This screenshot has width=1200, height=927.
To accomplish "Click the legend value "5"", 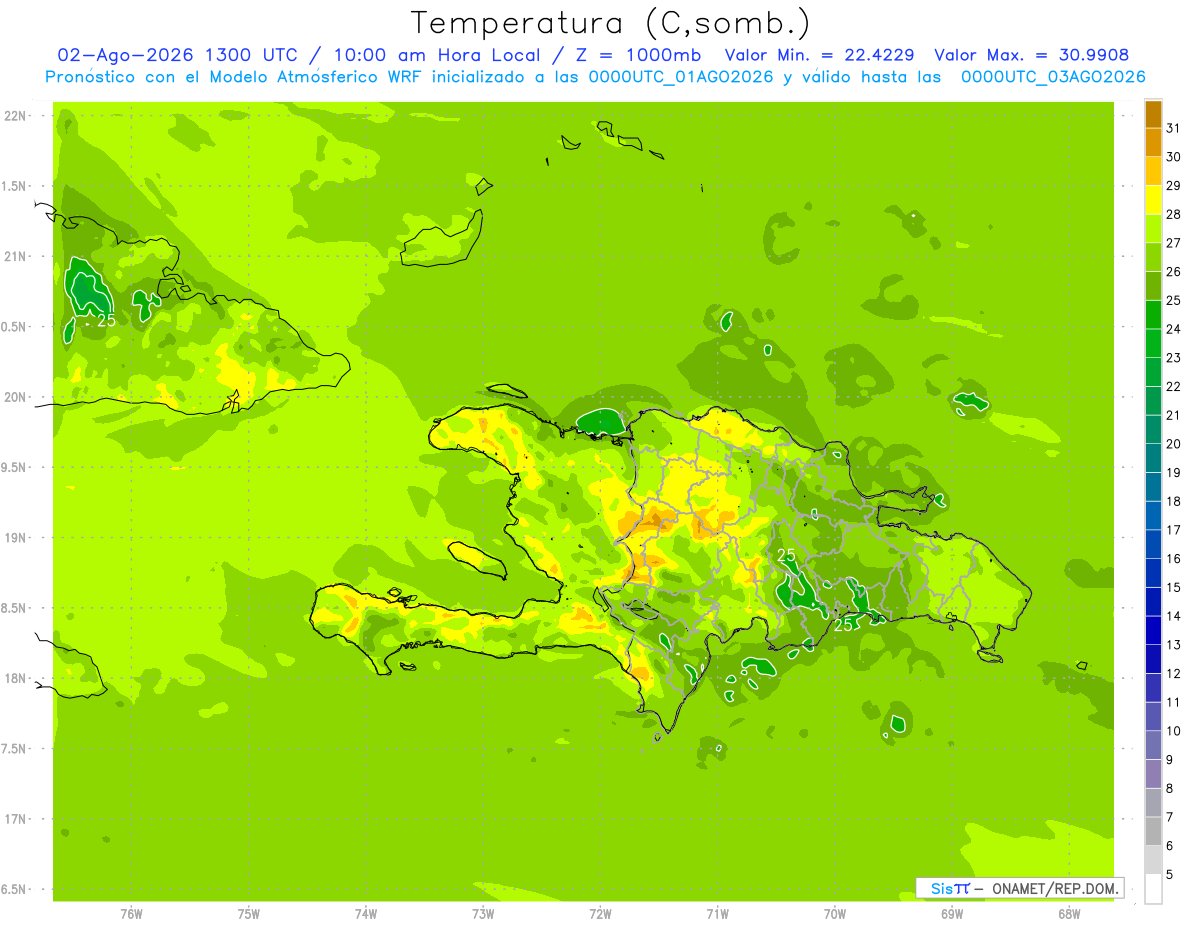I will 1169,875.
